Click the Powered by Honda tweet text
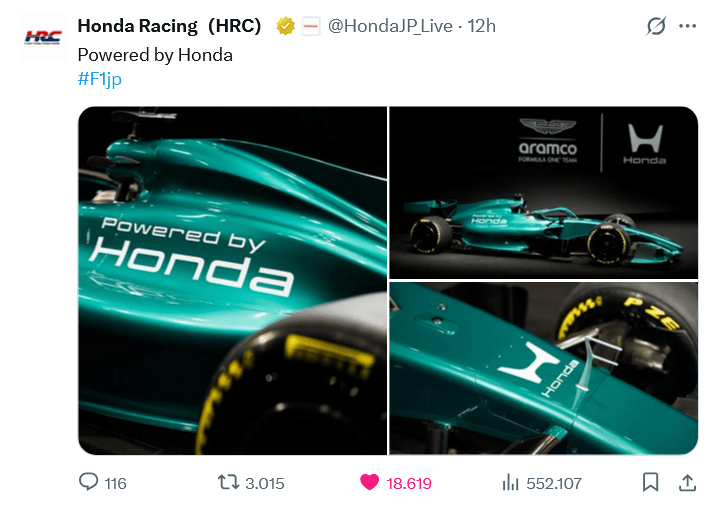This screenshot has width=718, height=508. click(155, 55)
